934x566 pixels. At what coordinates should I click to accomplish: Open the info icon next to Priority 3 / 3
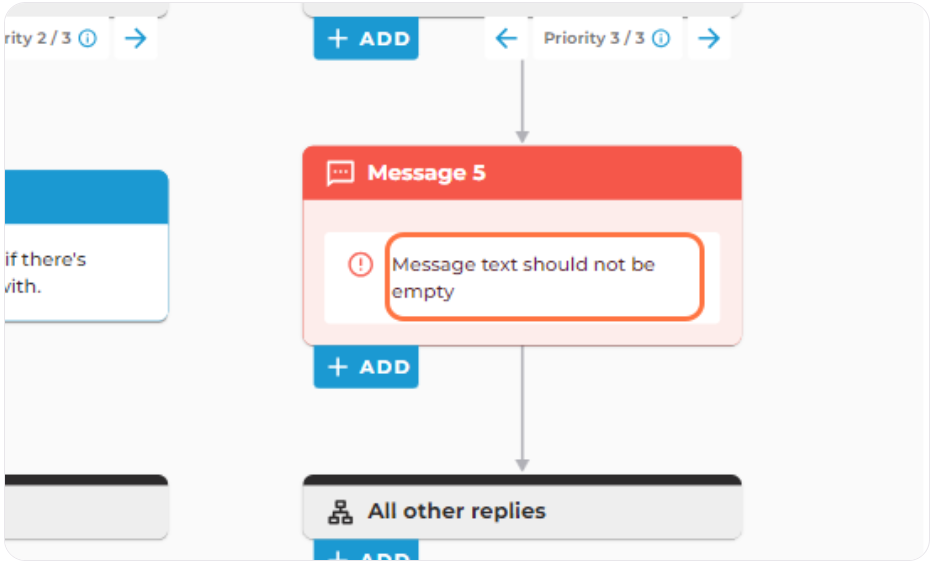click(661, 39)
